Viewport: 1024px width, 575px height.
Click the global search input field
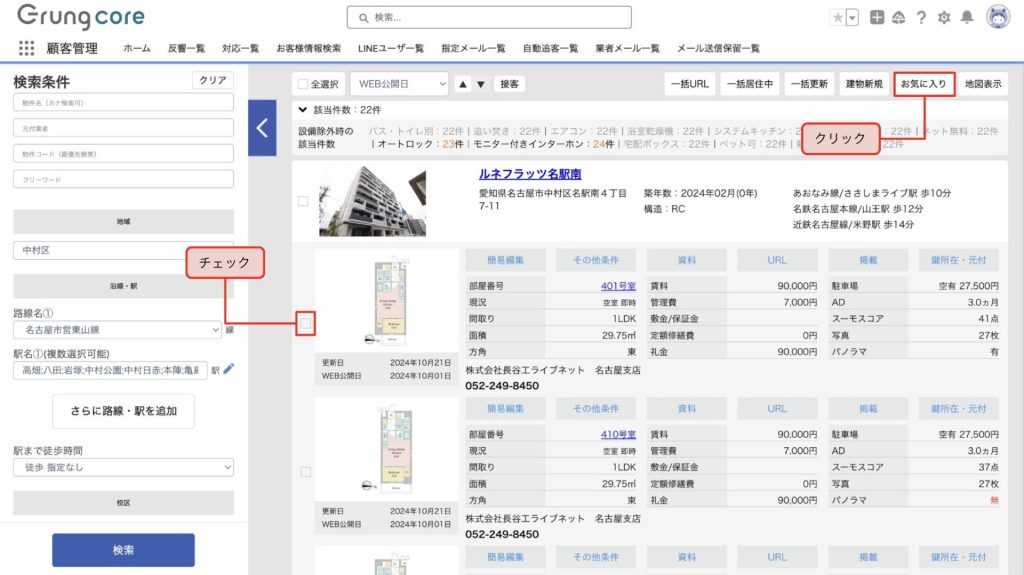489,17
